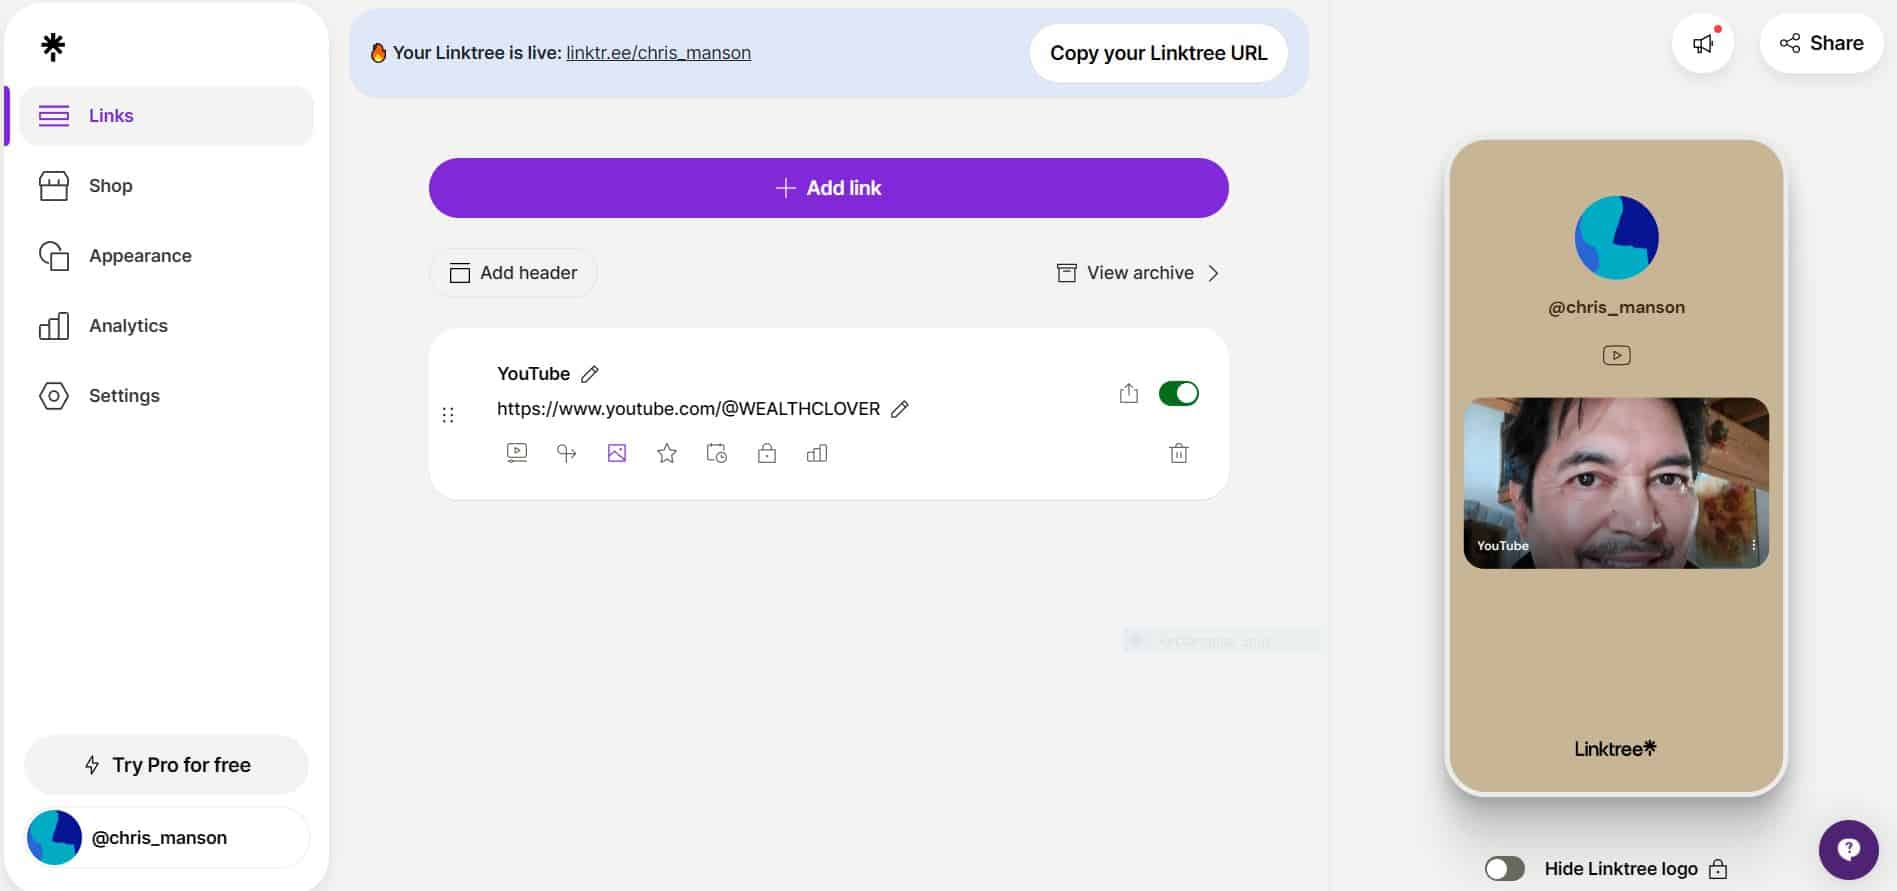The width and height of the screenshot is (1897, 891).
Task: Click the https://www.youtube.com/@WEALTHCLOVER URL text
Action: pos(688,409)
